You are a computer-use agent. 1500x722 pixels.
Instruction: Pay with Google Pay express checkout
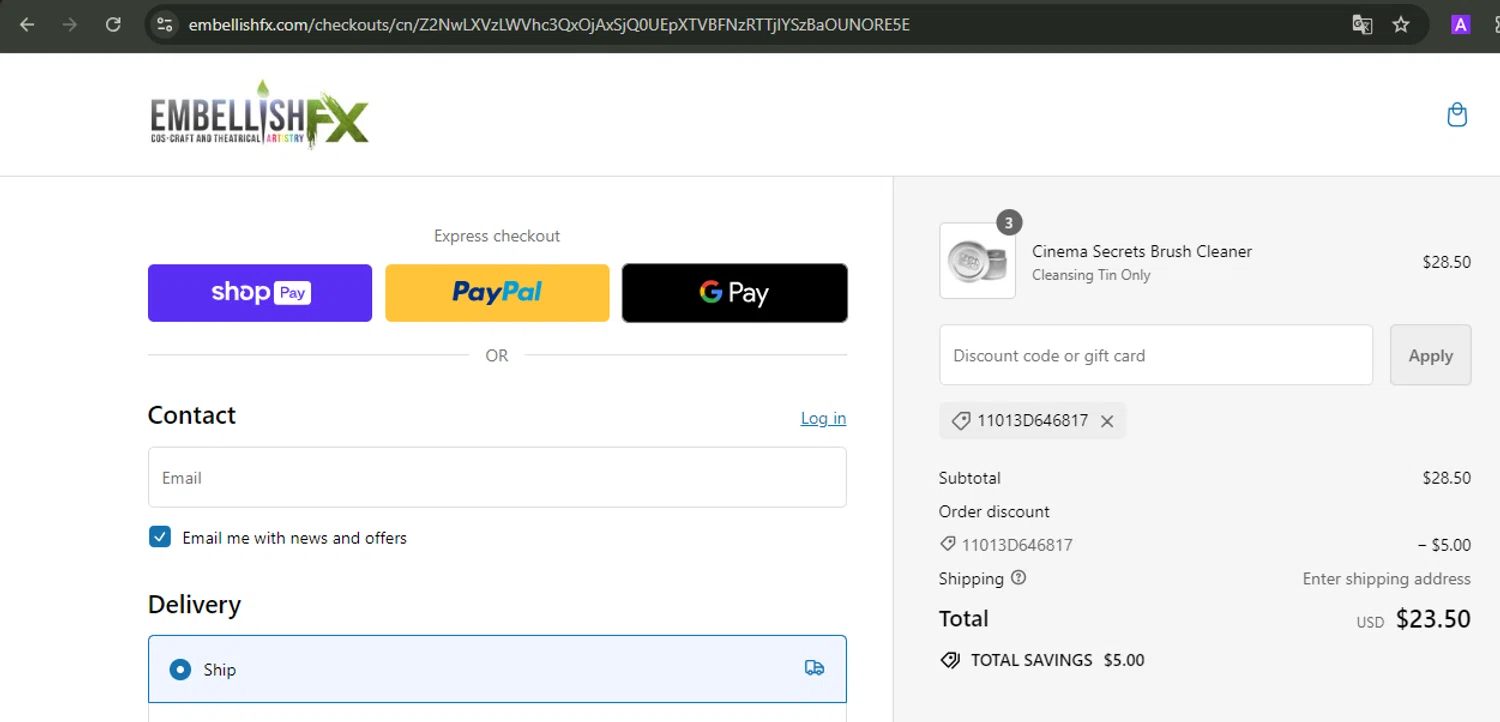pyautogui.click(x=735, y=293)
